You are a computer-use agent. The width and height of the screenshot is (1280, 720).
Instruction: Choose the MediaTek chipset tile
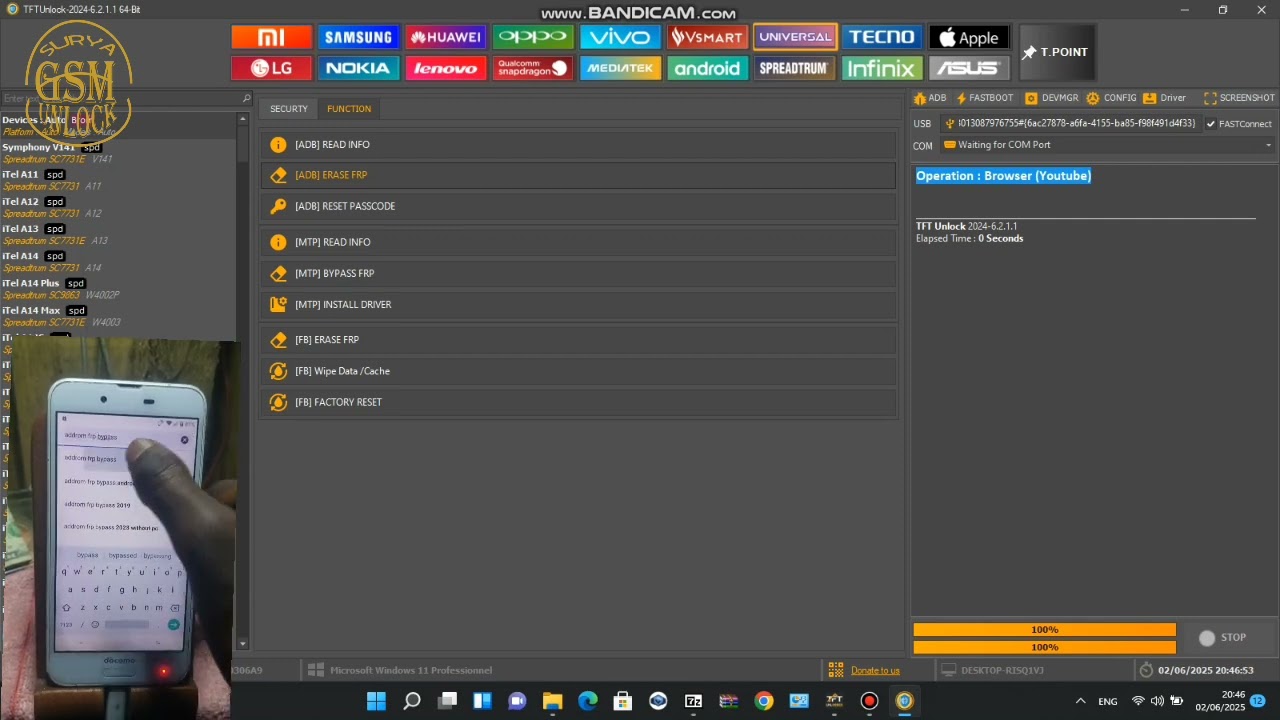(x=620, y=68)
